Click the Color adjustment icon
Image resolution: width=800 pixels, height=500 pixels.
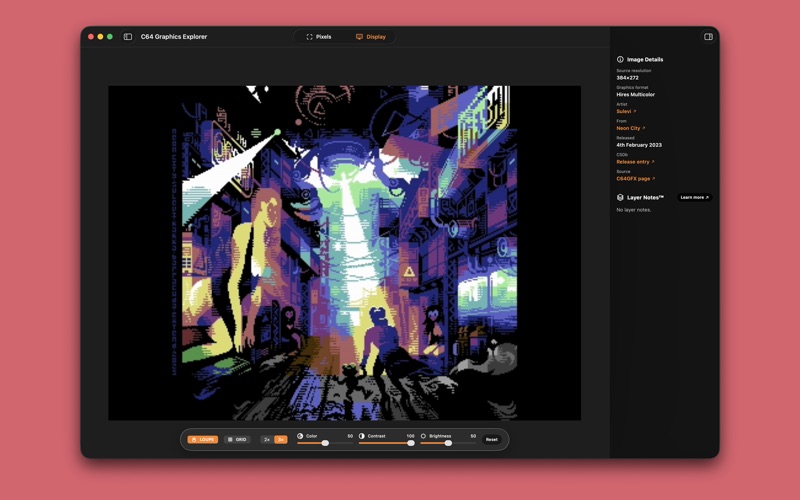300,436
